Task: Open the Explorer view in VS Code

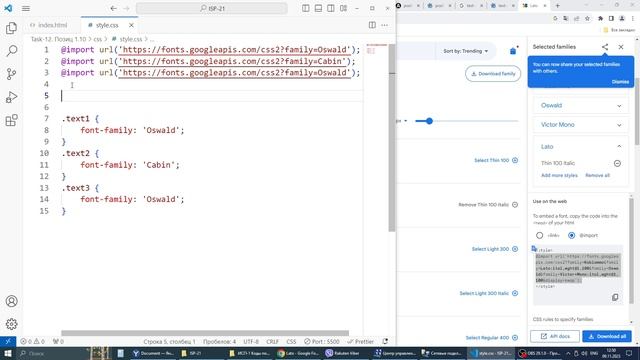Action: pyautogui.click(x=11, y=28)
